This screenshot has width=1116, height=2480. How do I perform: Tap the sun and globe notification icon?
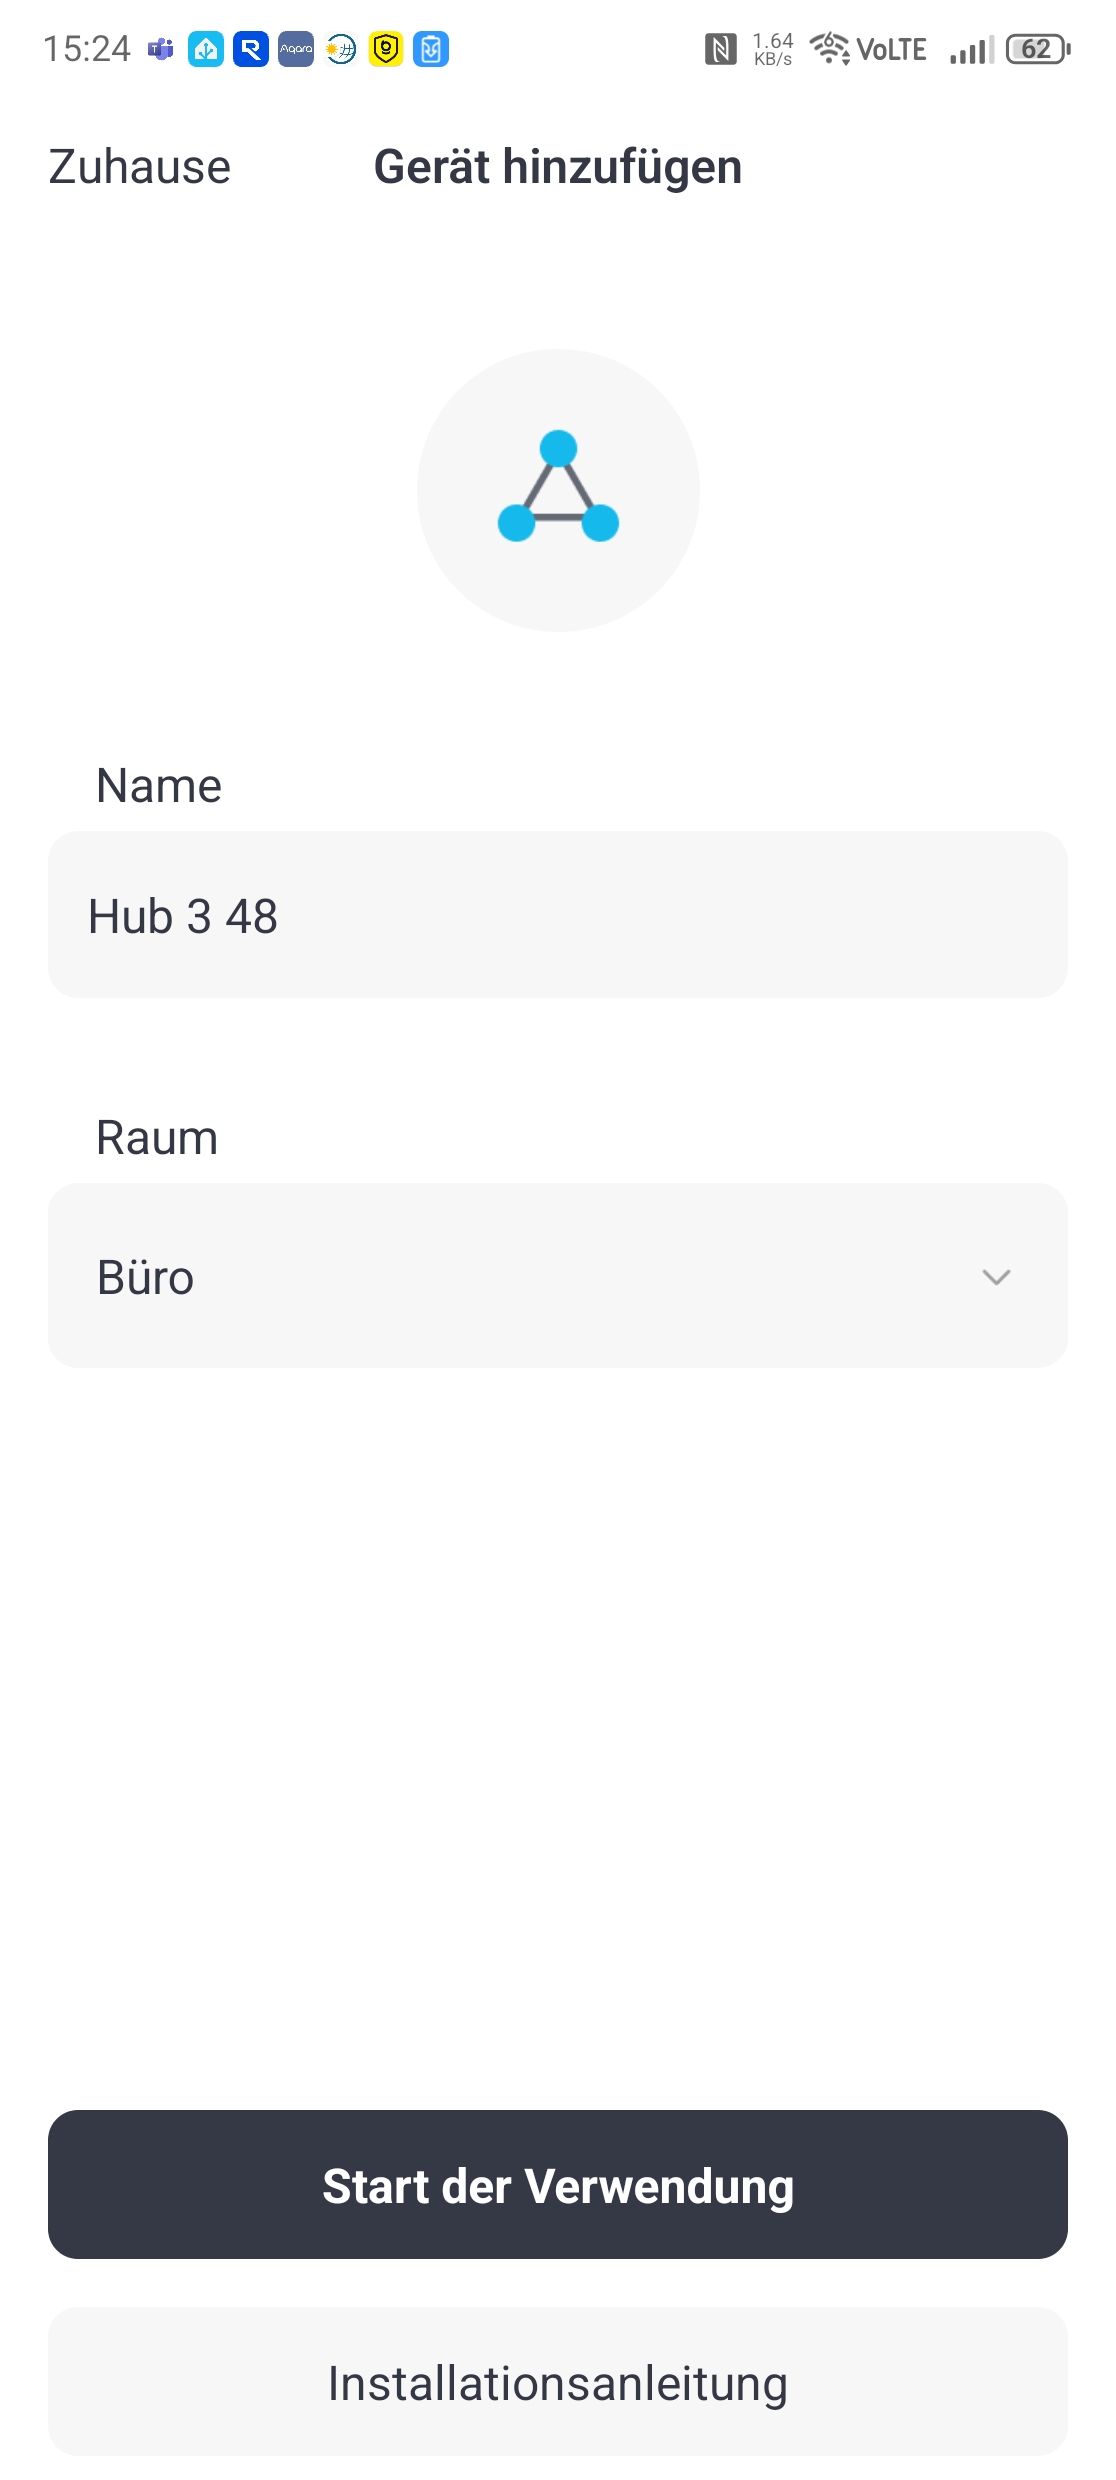click(x=341, y=49)
